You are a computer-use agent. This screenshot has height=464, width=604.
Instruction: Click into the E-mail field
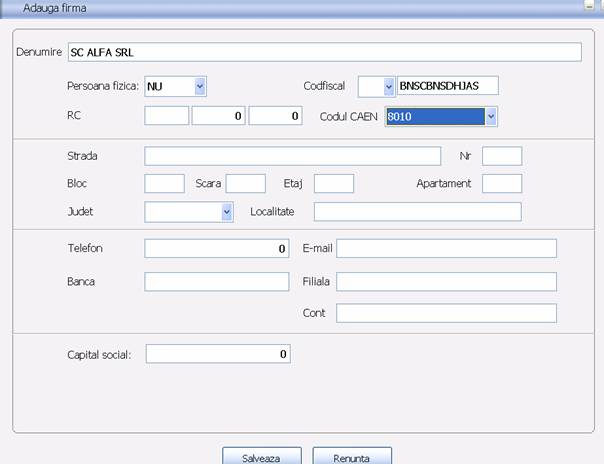[446, 249]
